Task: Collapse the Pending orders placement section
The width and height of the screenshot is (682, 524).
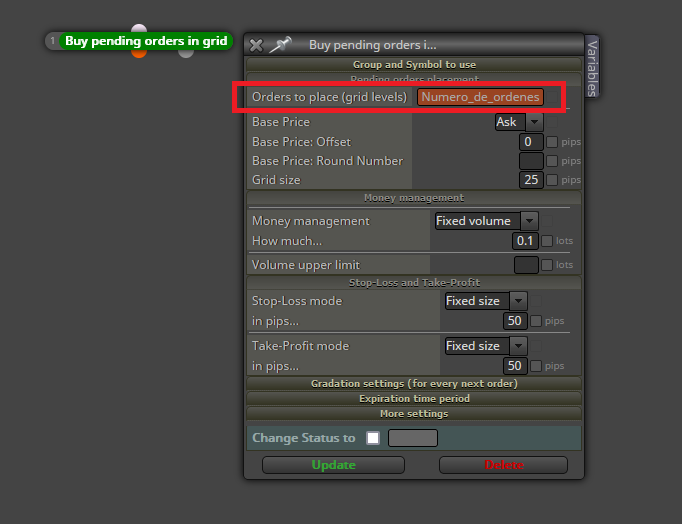Action: point(414,78)
